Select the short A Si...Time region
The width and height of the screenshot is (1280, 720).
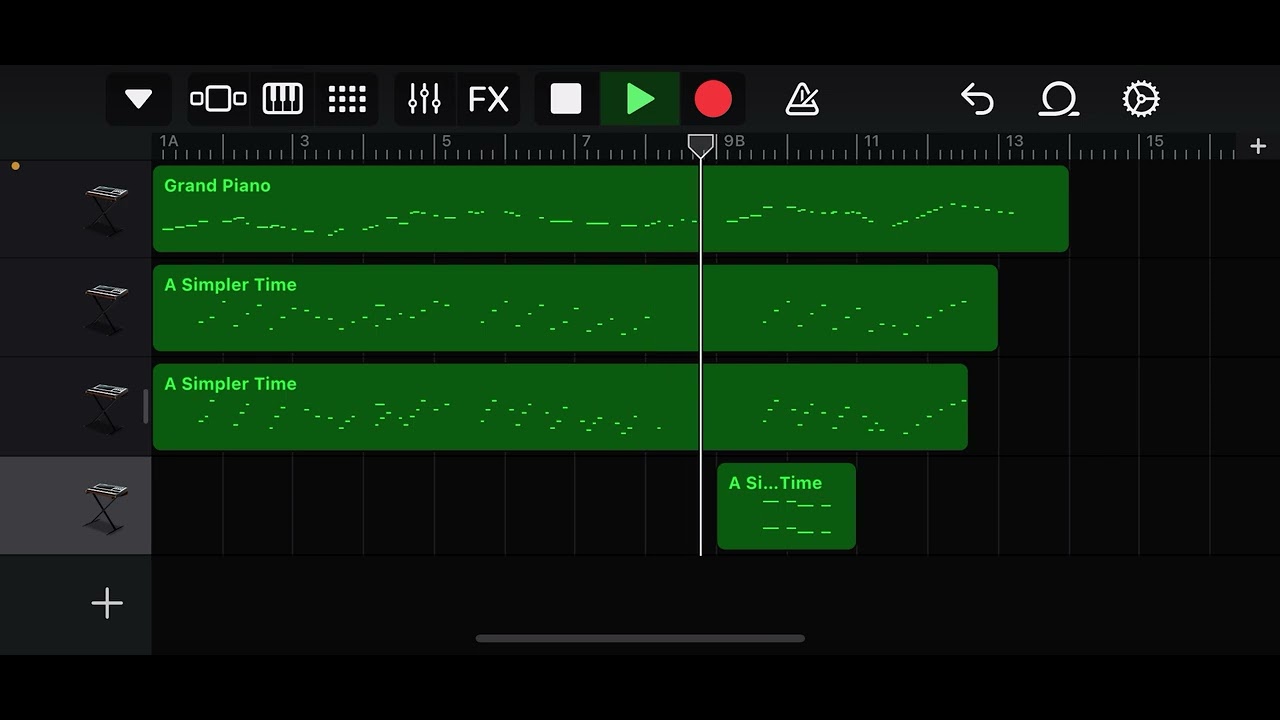coord(786,506)
